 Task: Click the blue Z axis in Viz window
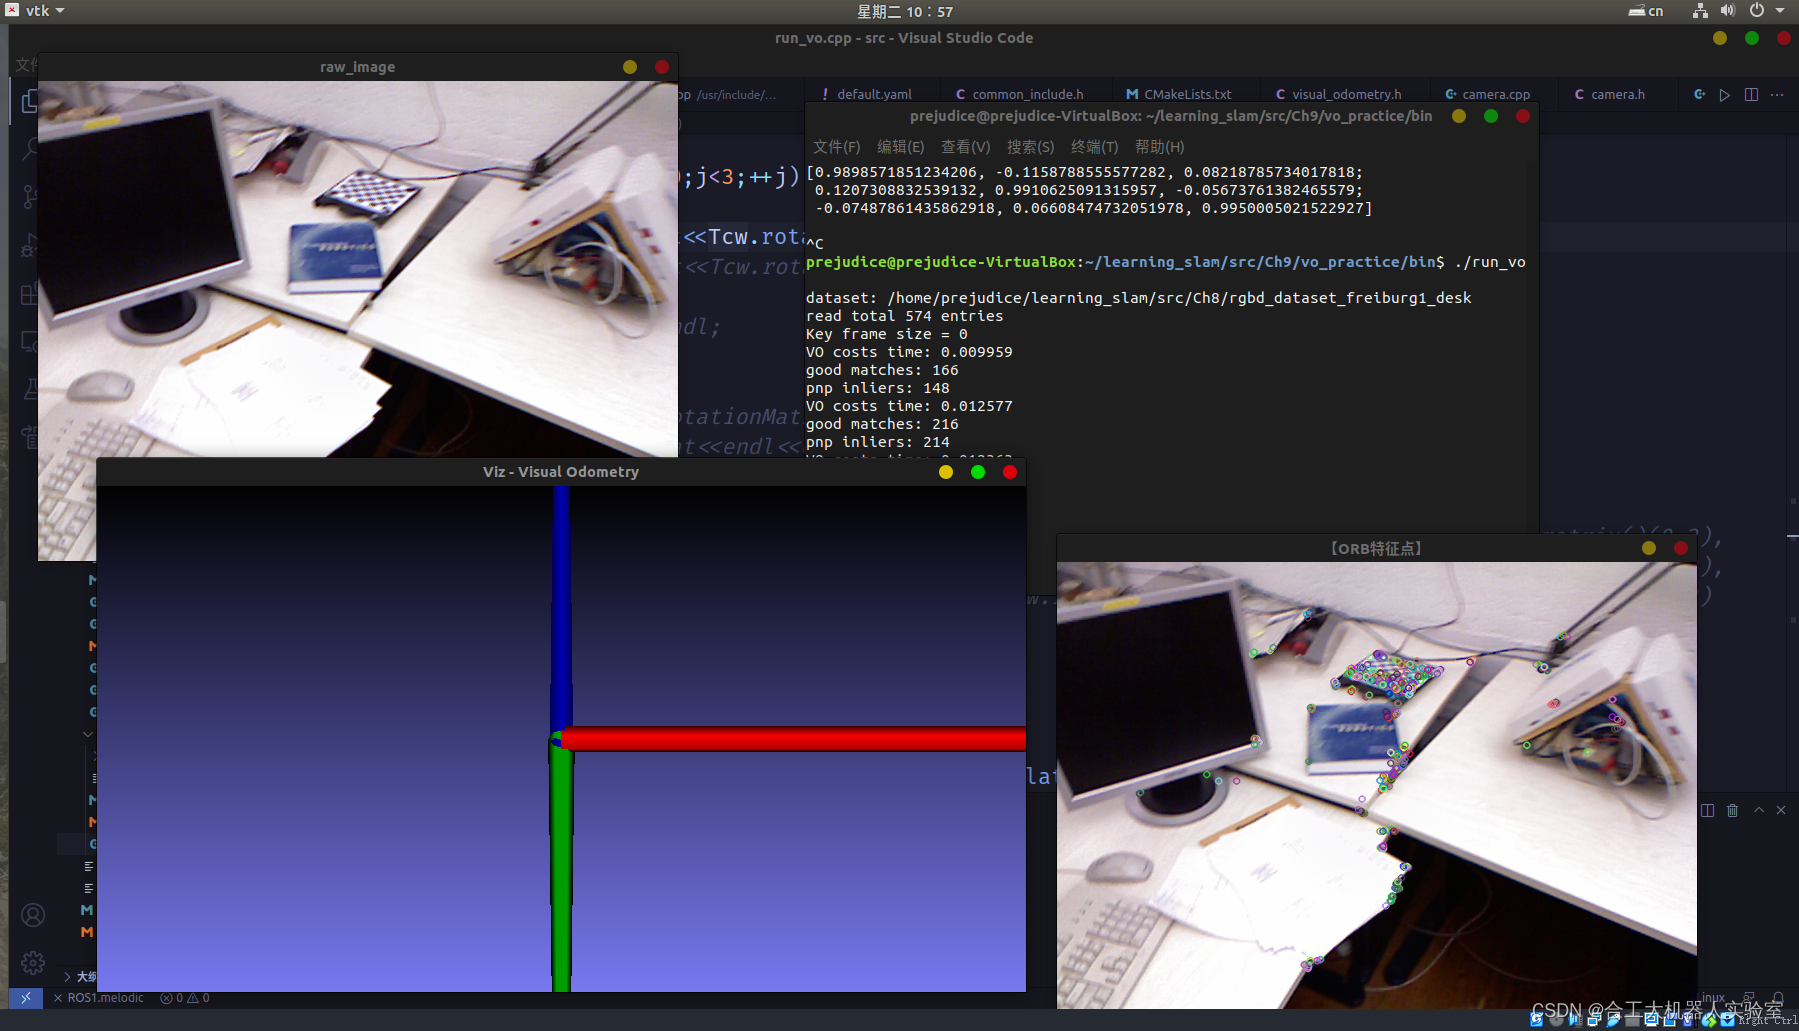[562, 610]
